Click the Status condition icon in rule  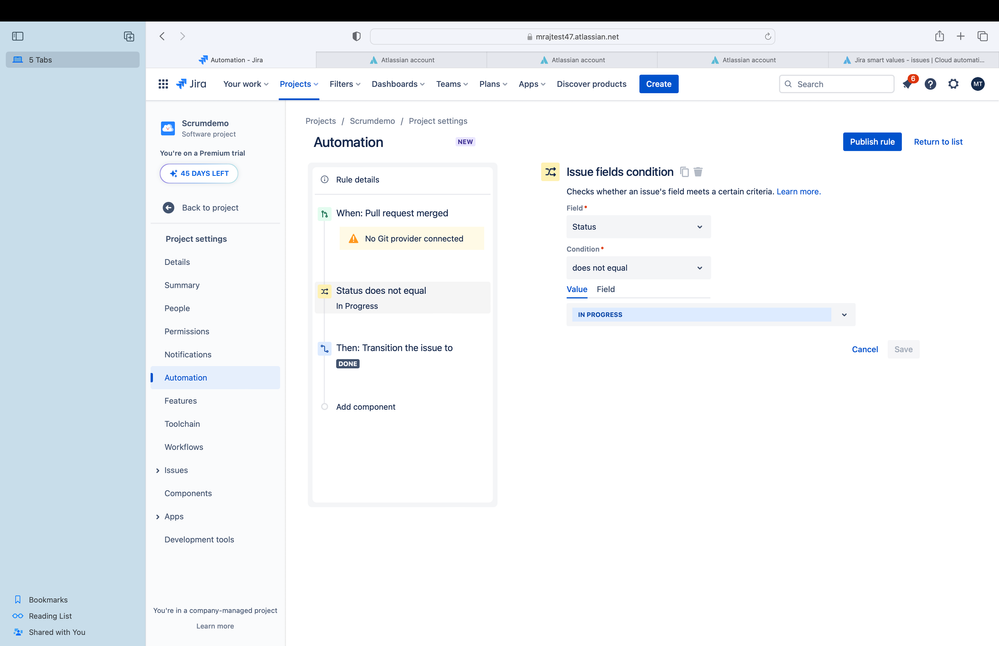click(x=324, y=291)
